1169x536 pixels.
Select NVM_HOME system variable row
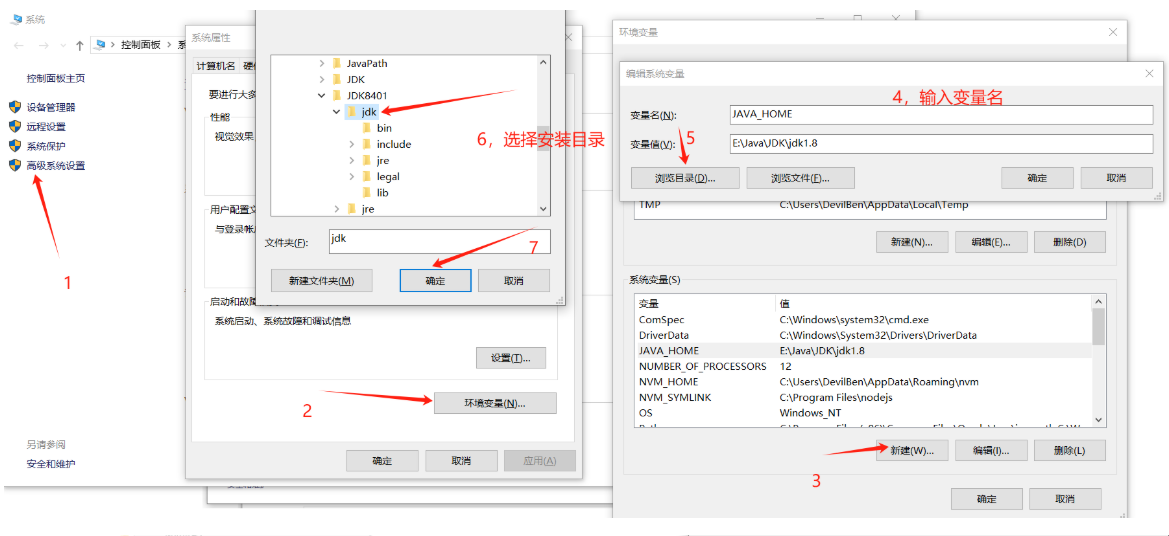863,382
